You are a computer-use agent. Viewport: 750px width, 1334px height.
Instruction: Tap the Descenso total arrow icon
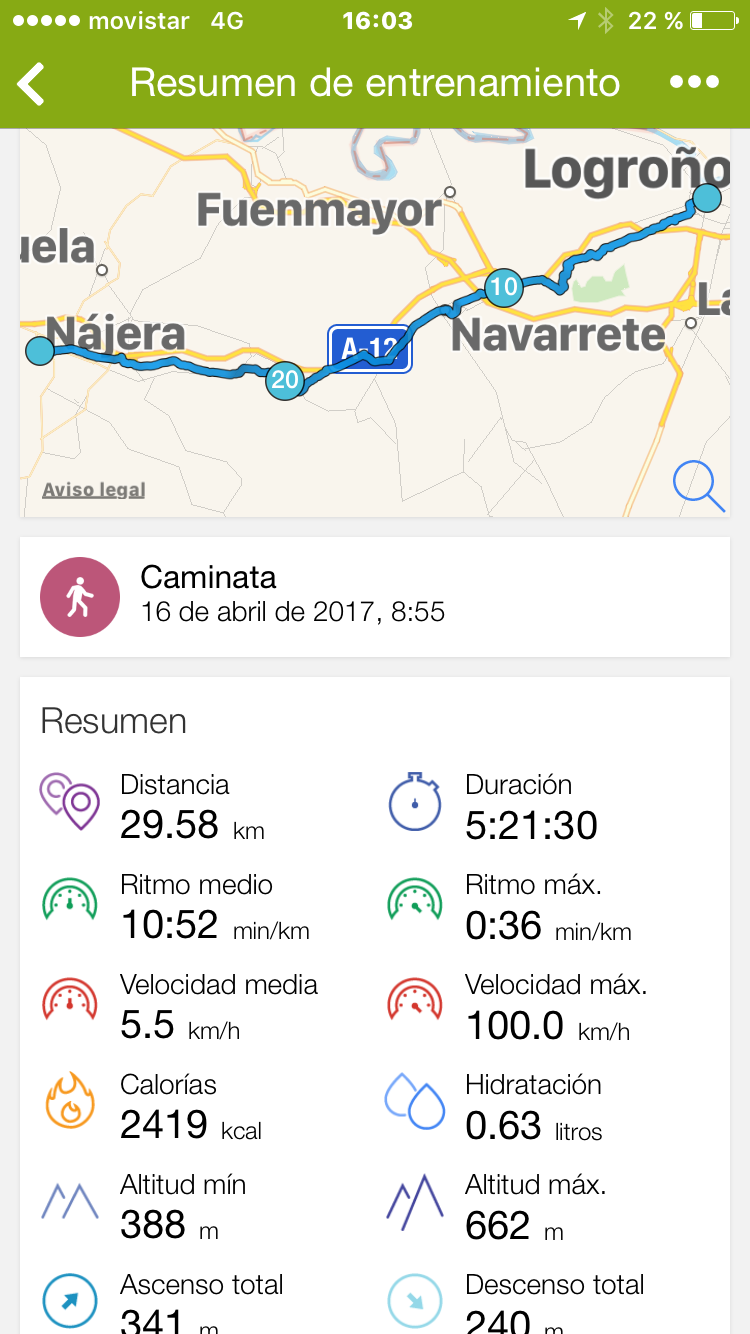415,1300
